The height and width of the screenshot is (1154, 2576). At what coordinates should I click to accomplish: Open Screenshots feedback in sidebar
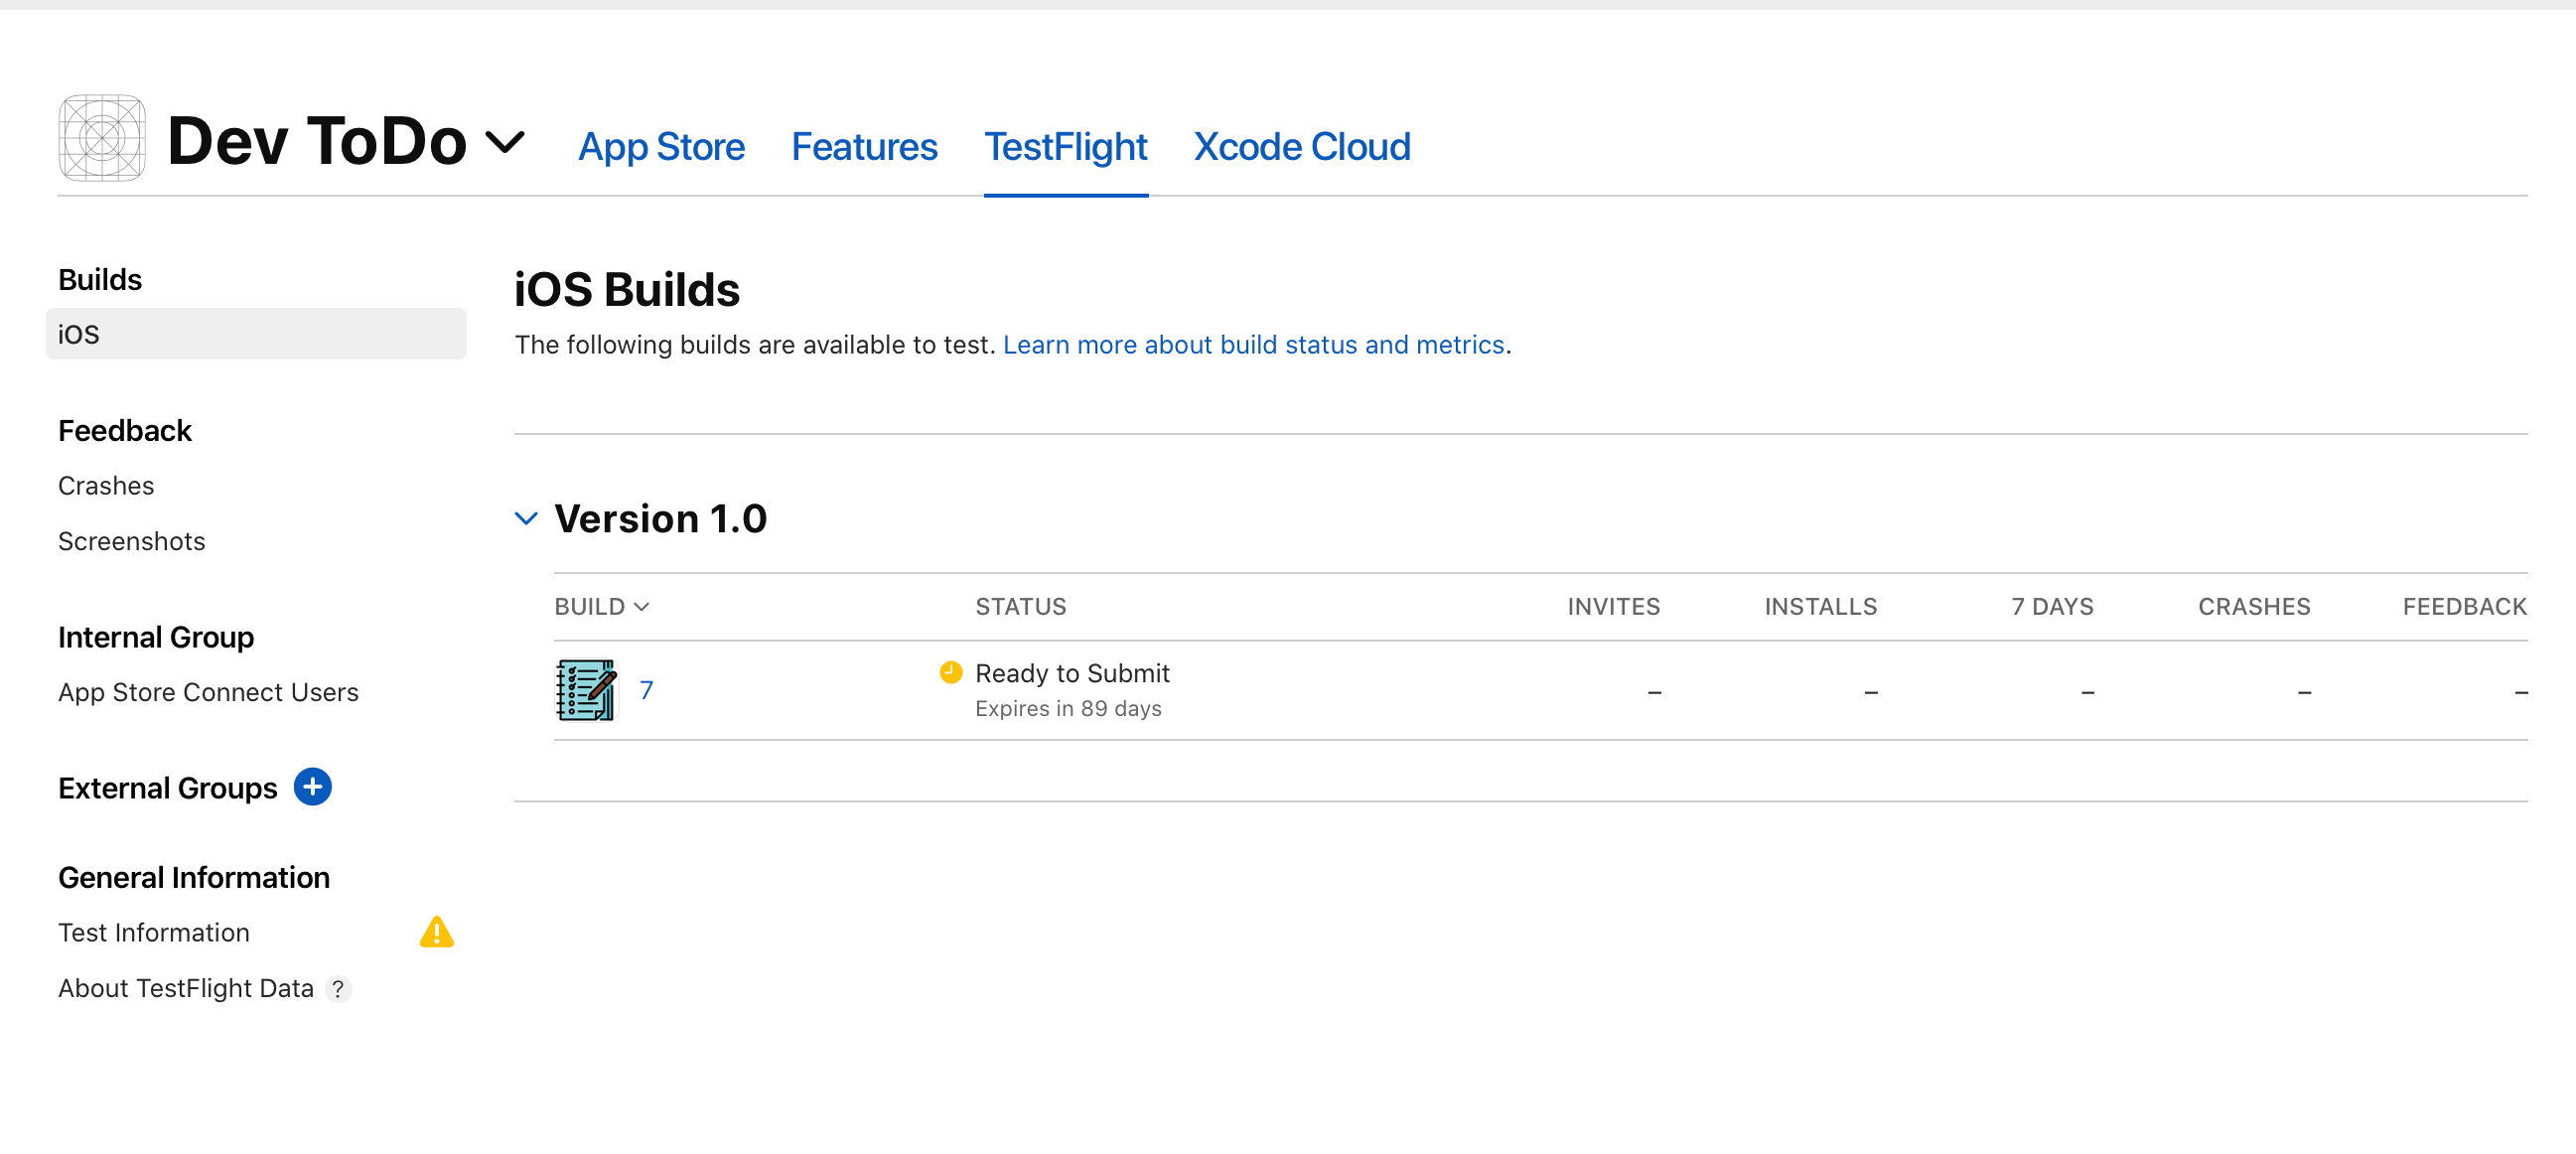pos(132,542)
